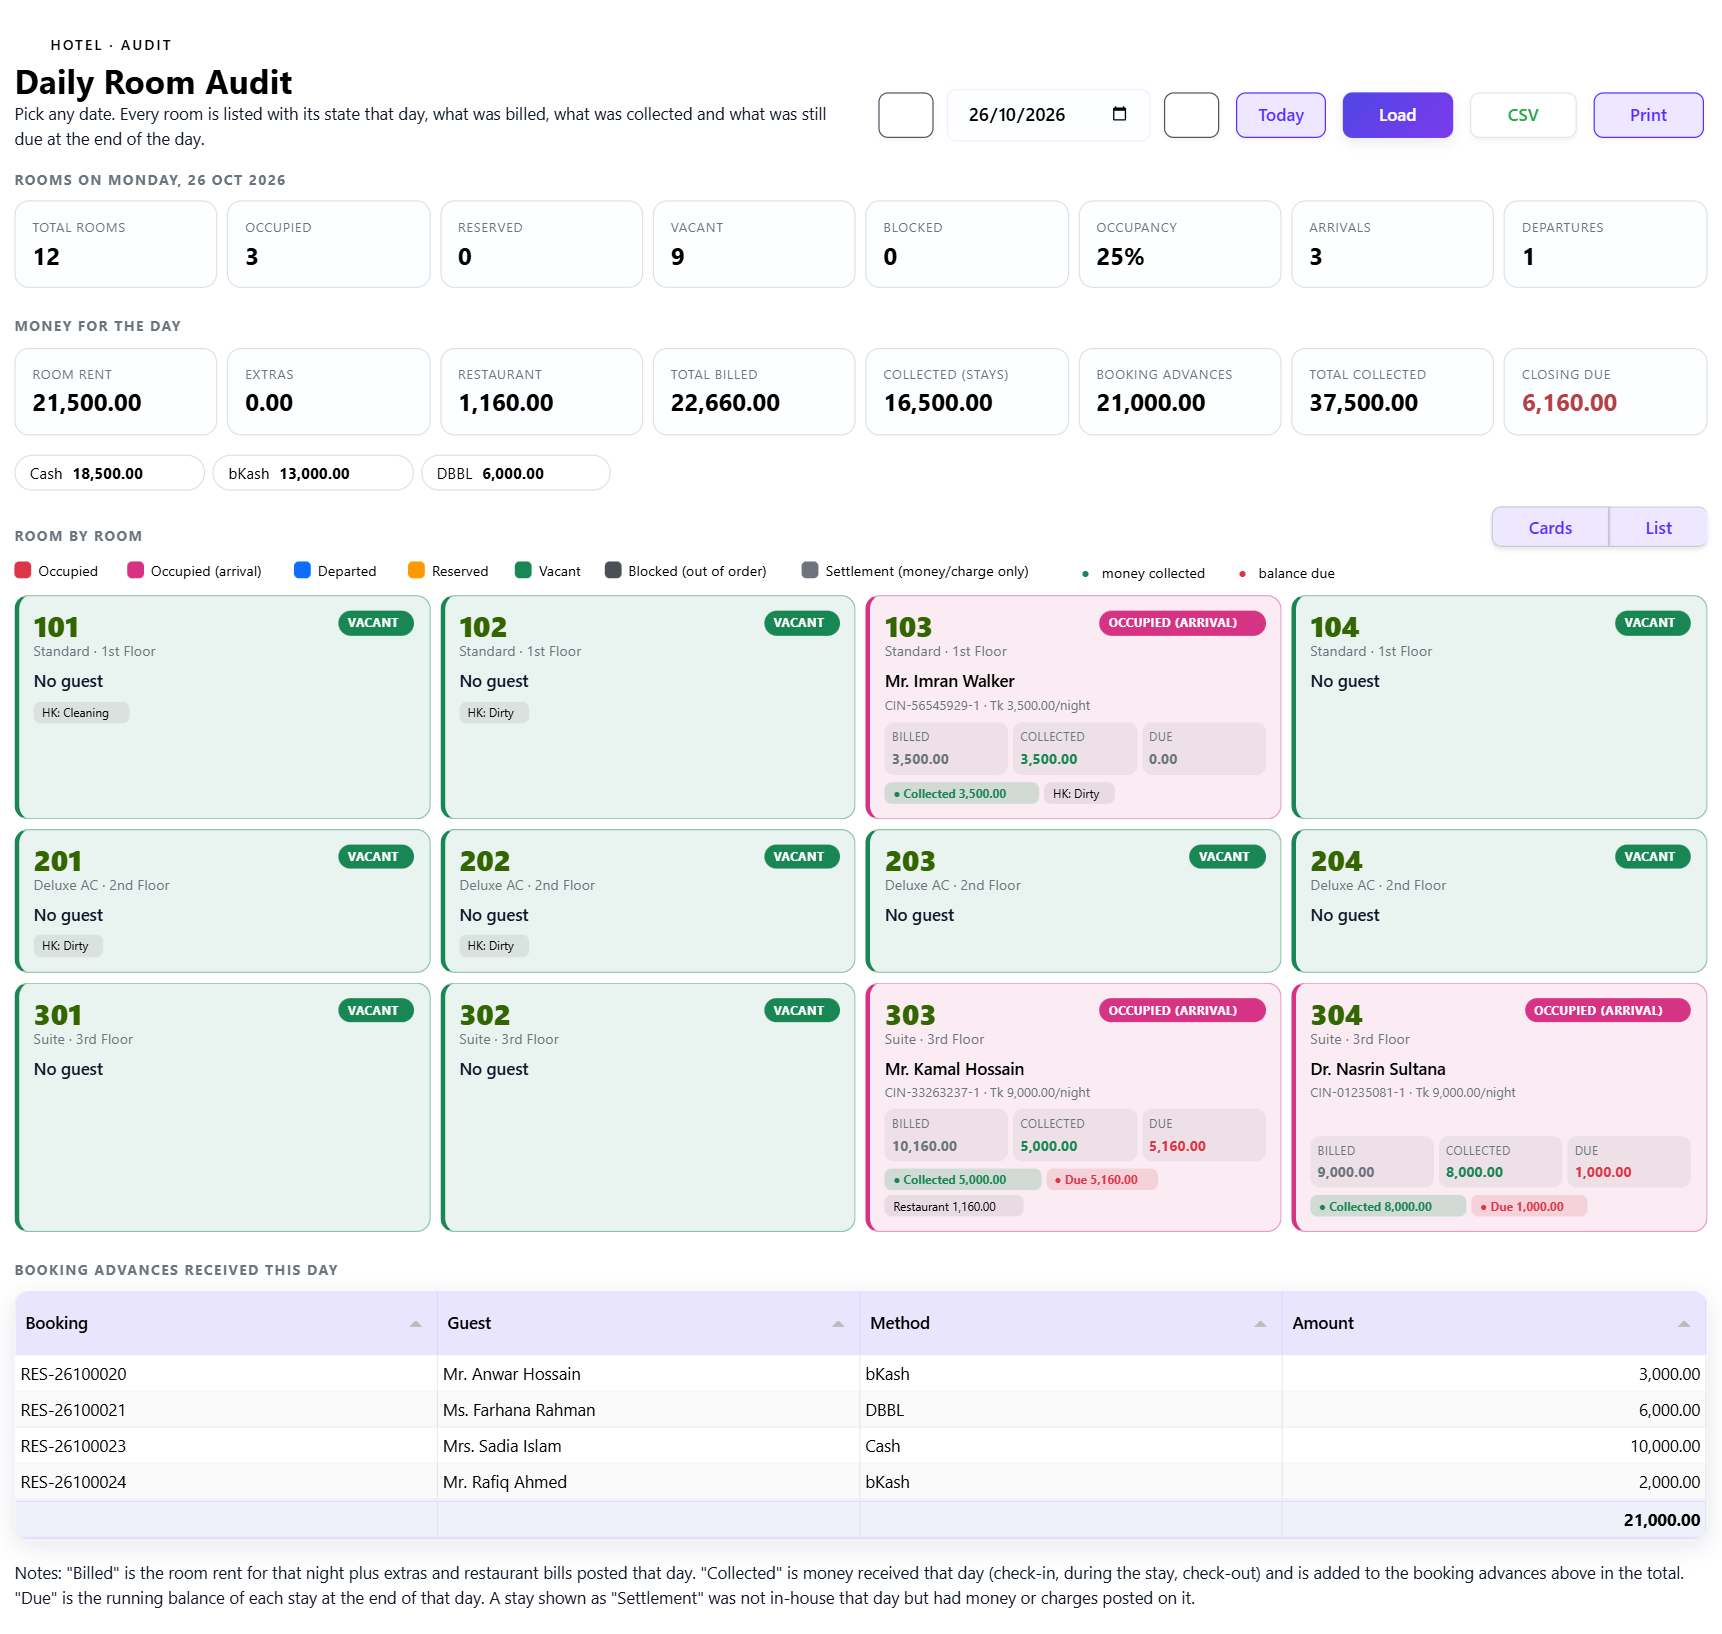Click the Total Rooms 12 stat card
Viewport: 1722px width, 1634px height.
[116, 245]
